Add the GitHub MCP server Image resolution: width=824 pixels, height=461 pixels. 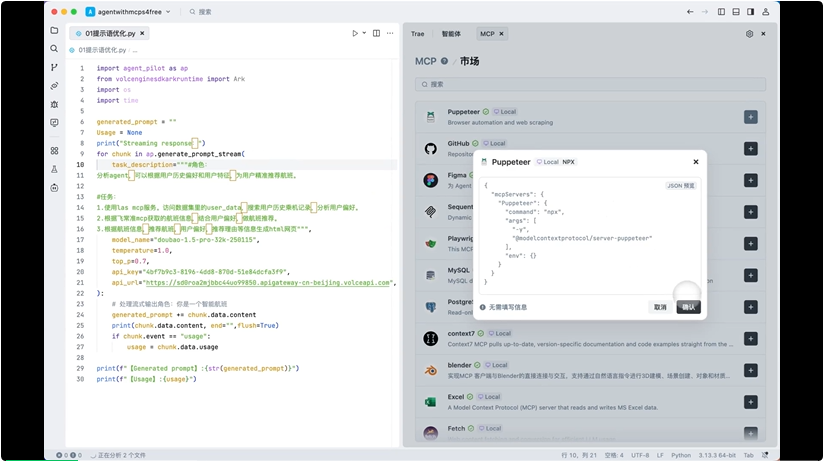[750, 149]
